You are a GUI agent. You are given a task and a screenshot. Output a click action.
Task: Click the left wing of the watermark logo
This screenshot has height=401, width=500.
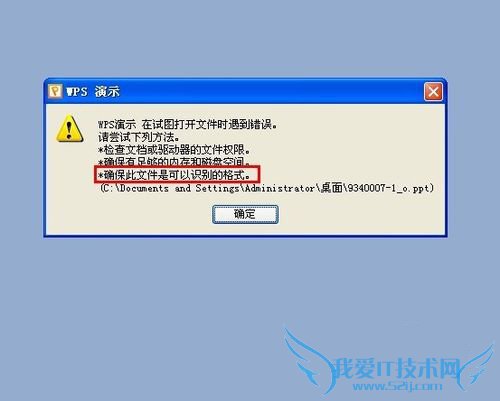(308, 357)
